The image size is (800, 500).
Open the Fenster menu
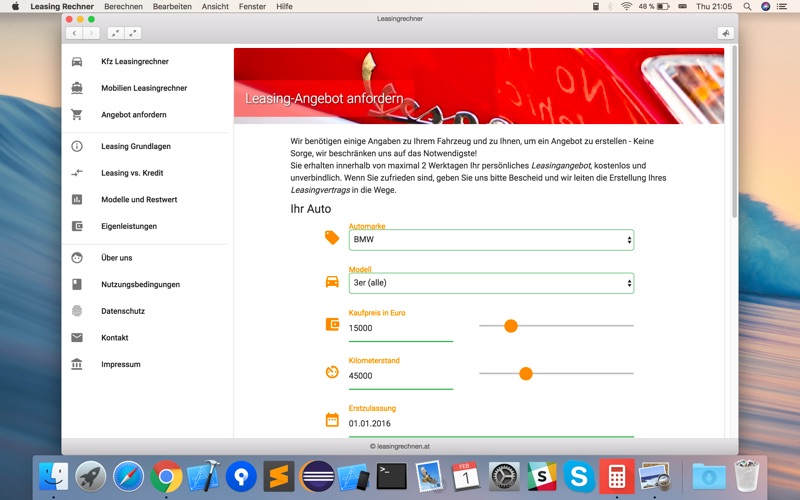click(x=252, y=6)
